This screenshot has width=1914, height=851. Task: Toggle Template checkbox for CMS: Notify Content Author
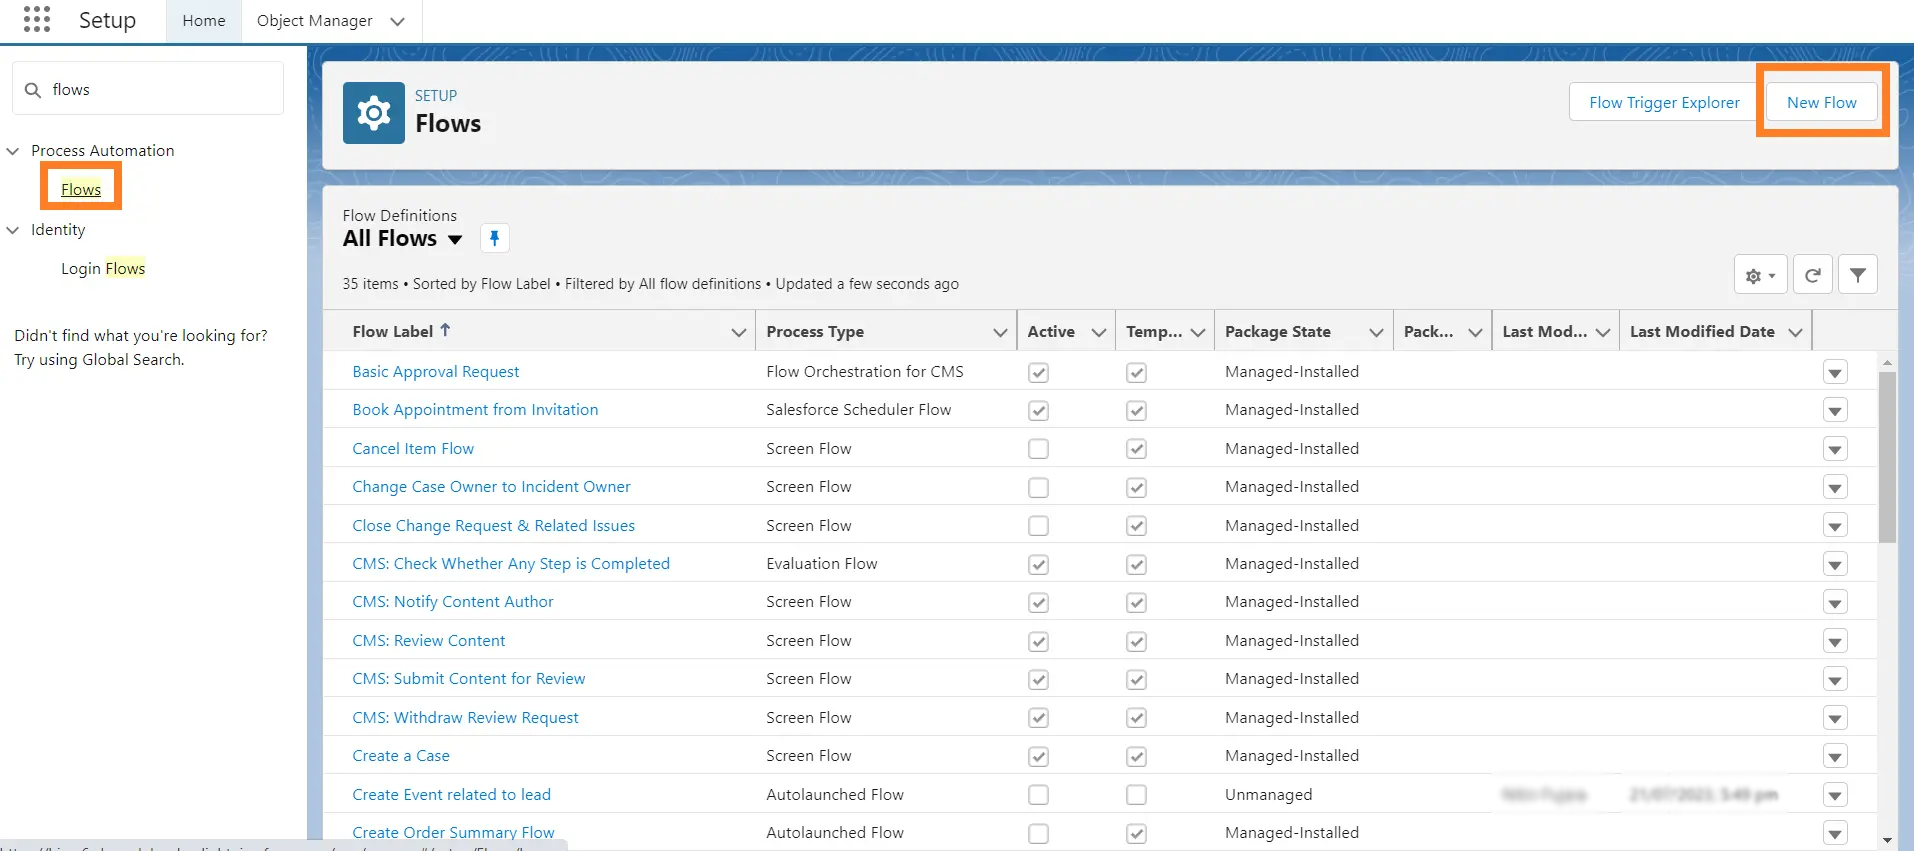[x=1136, y=603]
